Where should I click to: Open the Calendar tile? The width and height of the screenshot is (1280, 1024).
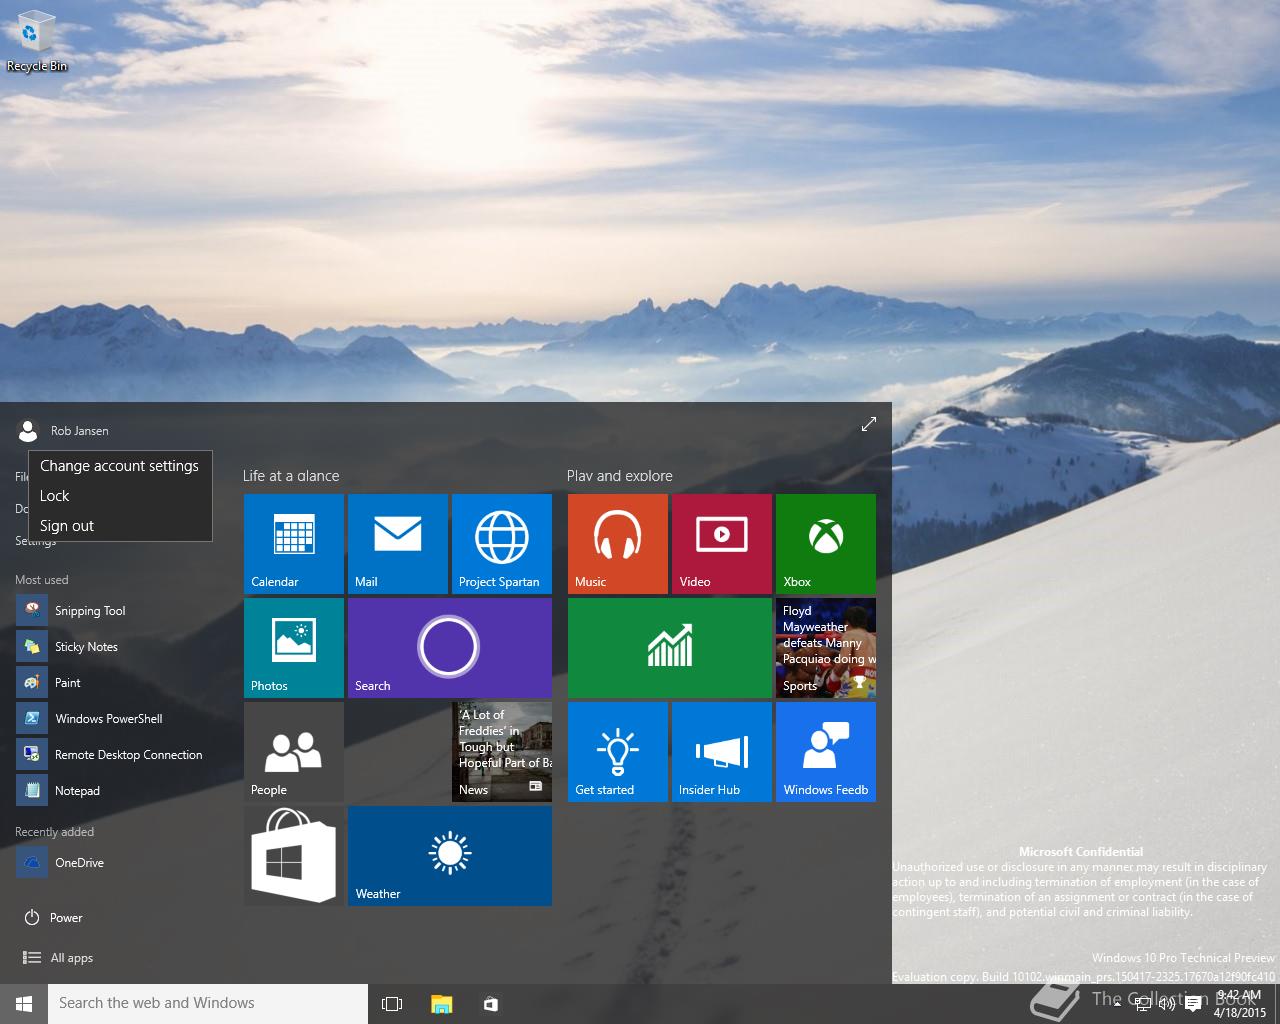click(293, 543)
